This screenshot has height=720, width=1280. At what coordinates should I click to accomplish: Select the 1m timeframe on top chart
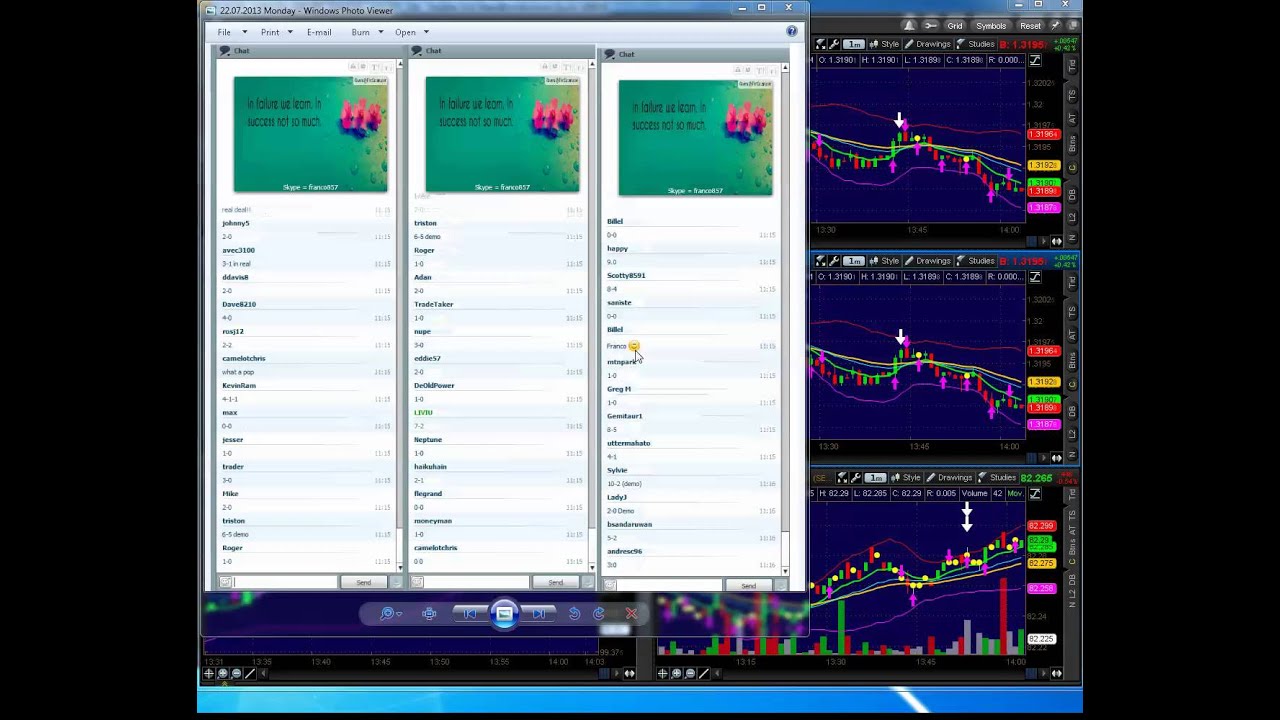[x=854, y=44]
